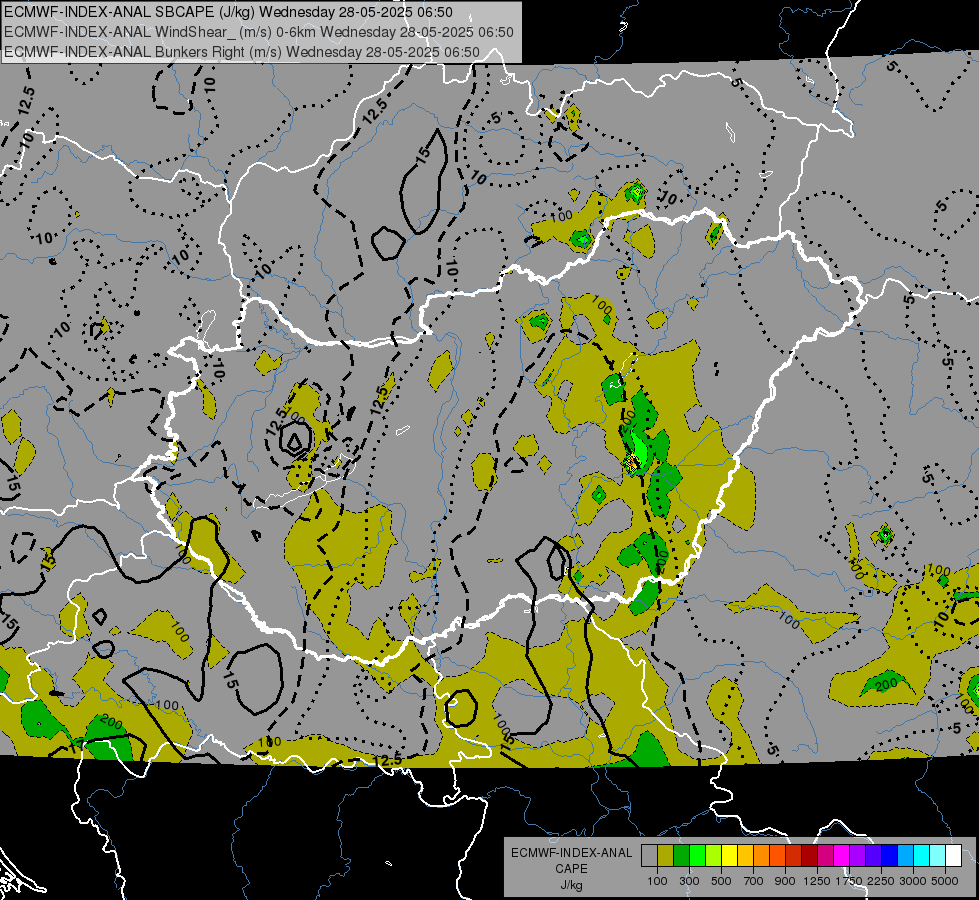Screen dimensions: 979x900
Task: Pick the white swatch at legend end
Action: pyautogui.click(x=954, y=855)
